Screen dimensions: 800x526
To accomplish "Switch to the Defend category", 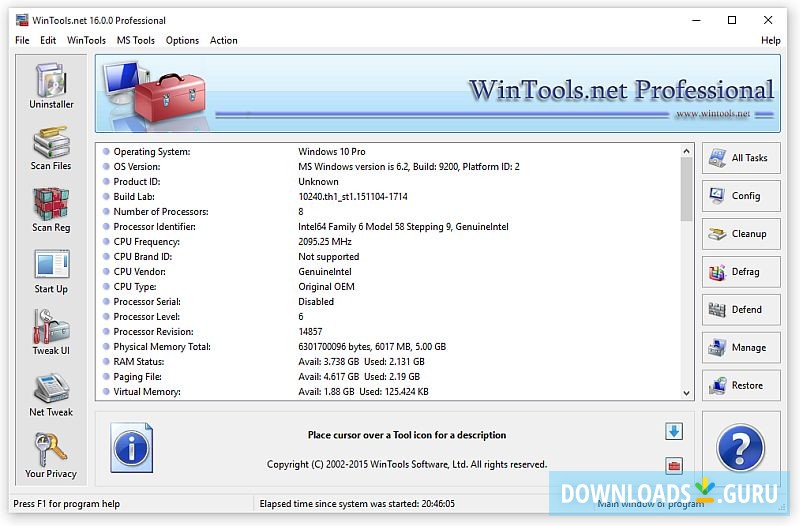I will pyautogui.click(x=741, y=310).
